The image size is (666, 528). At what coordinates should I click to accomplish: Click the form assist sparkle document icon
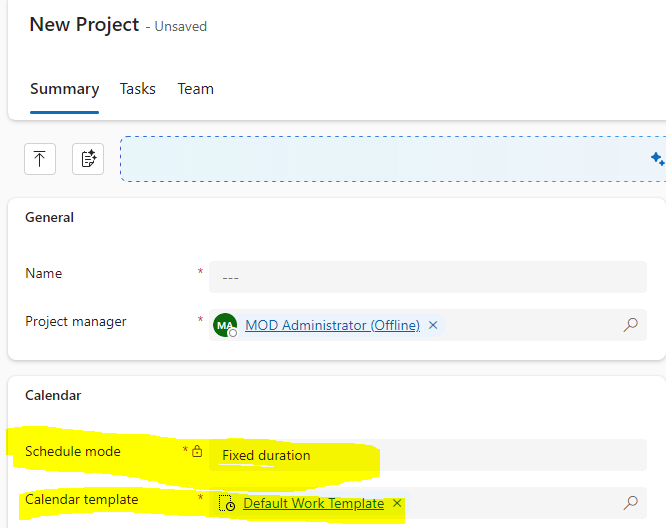click(88, 159)
